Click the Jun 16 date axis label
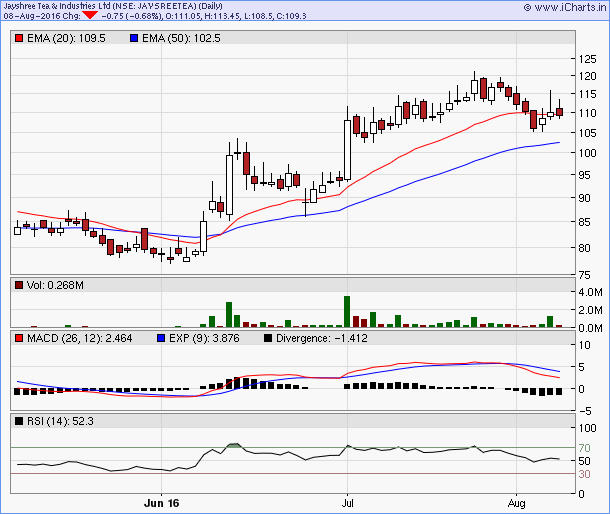The image size is (610, 514). tap(161, 503)
